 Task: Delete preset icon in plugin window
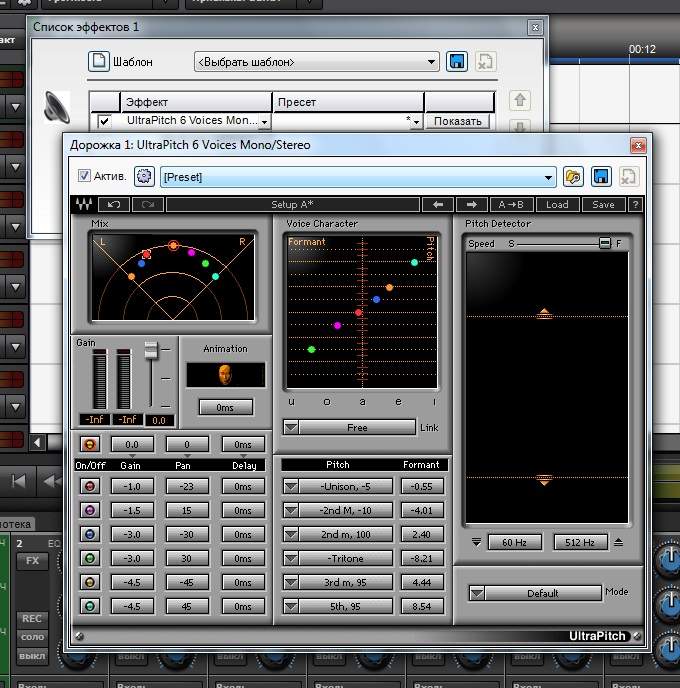629,177
